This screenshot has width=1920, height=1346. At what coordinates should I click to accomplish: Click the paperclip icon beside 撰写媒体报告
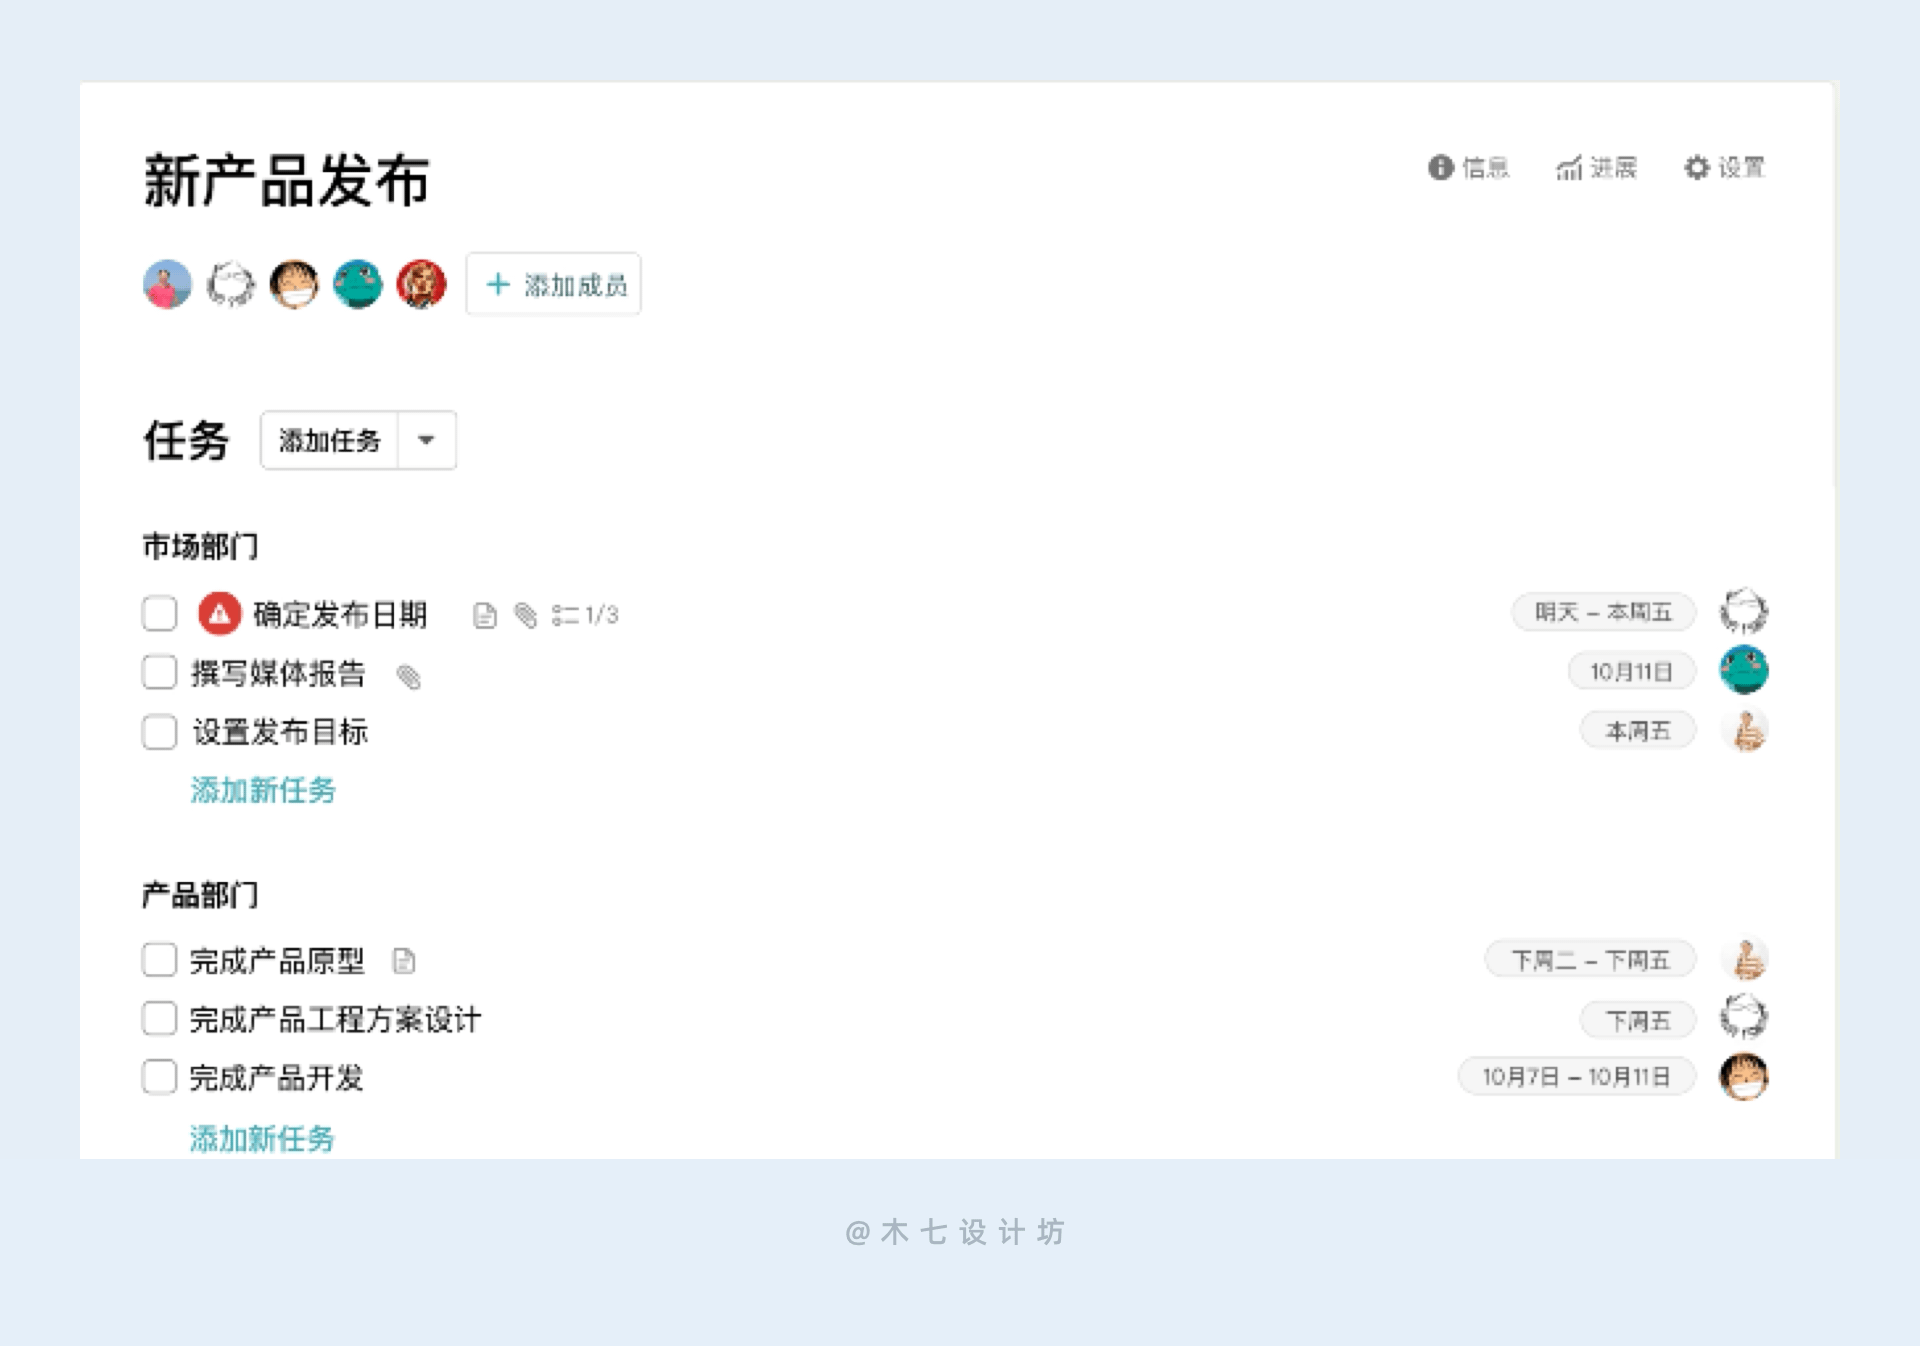(x=409, y=677)
